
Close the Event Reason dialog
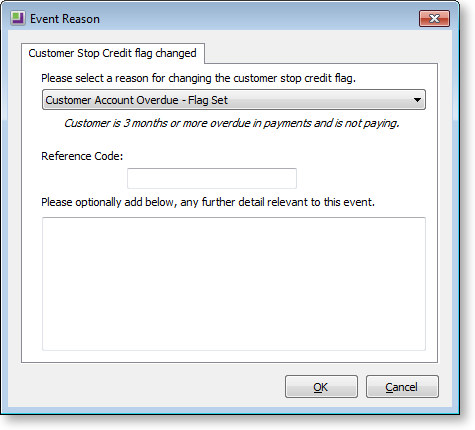(434, 18)
